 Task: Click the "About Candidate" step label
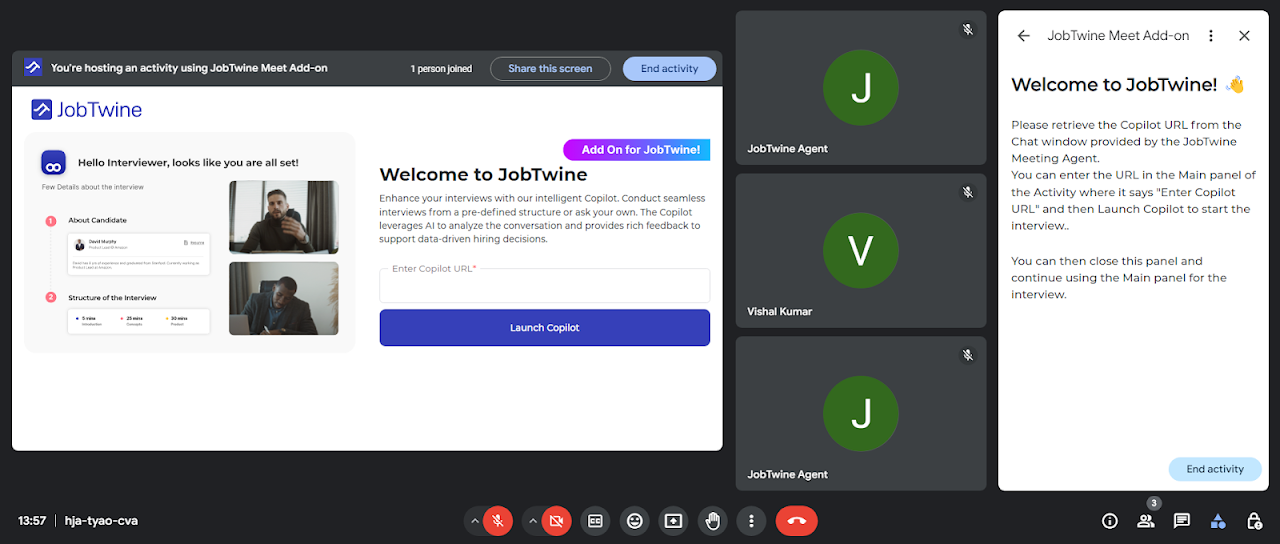97,220
